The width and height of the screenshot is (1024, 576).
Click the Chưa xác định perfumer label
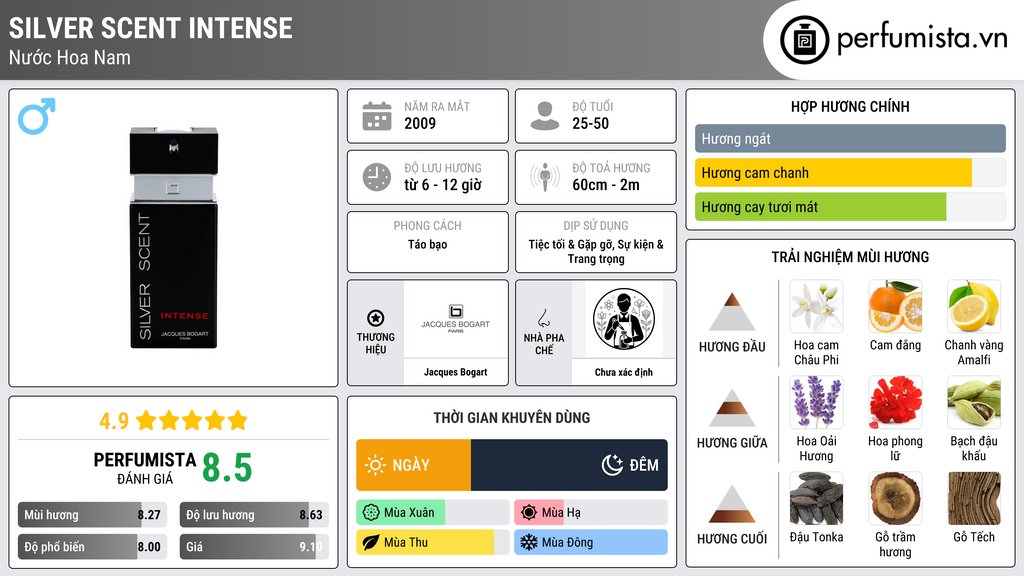click(624, 372)
